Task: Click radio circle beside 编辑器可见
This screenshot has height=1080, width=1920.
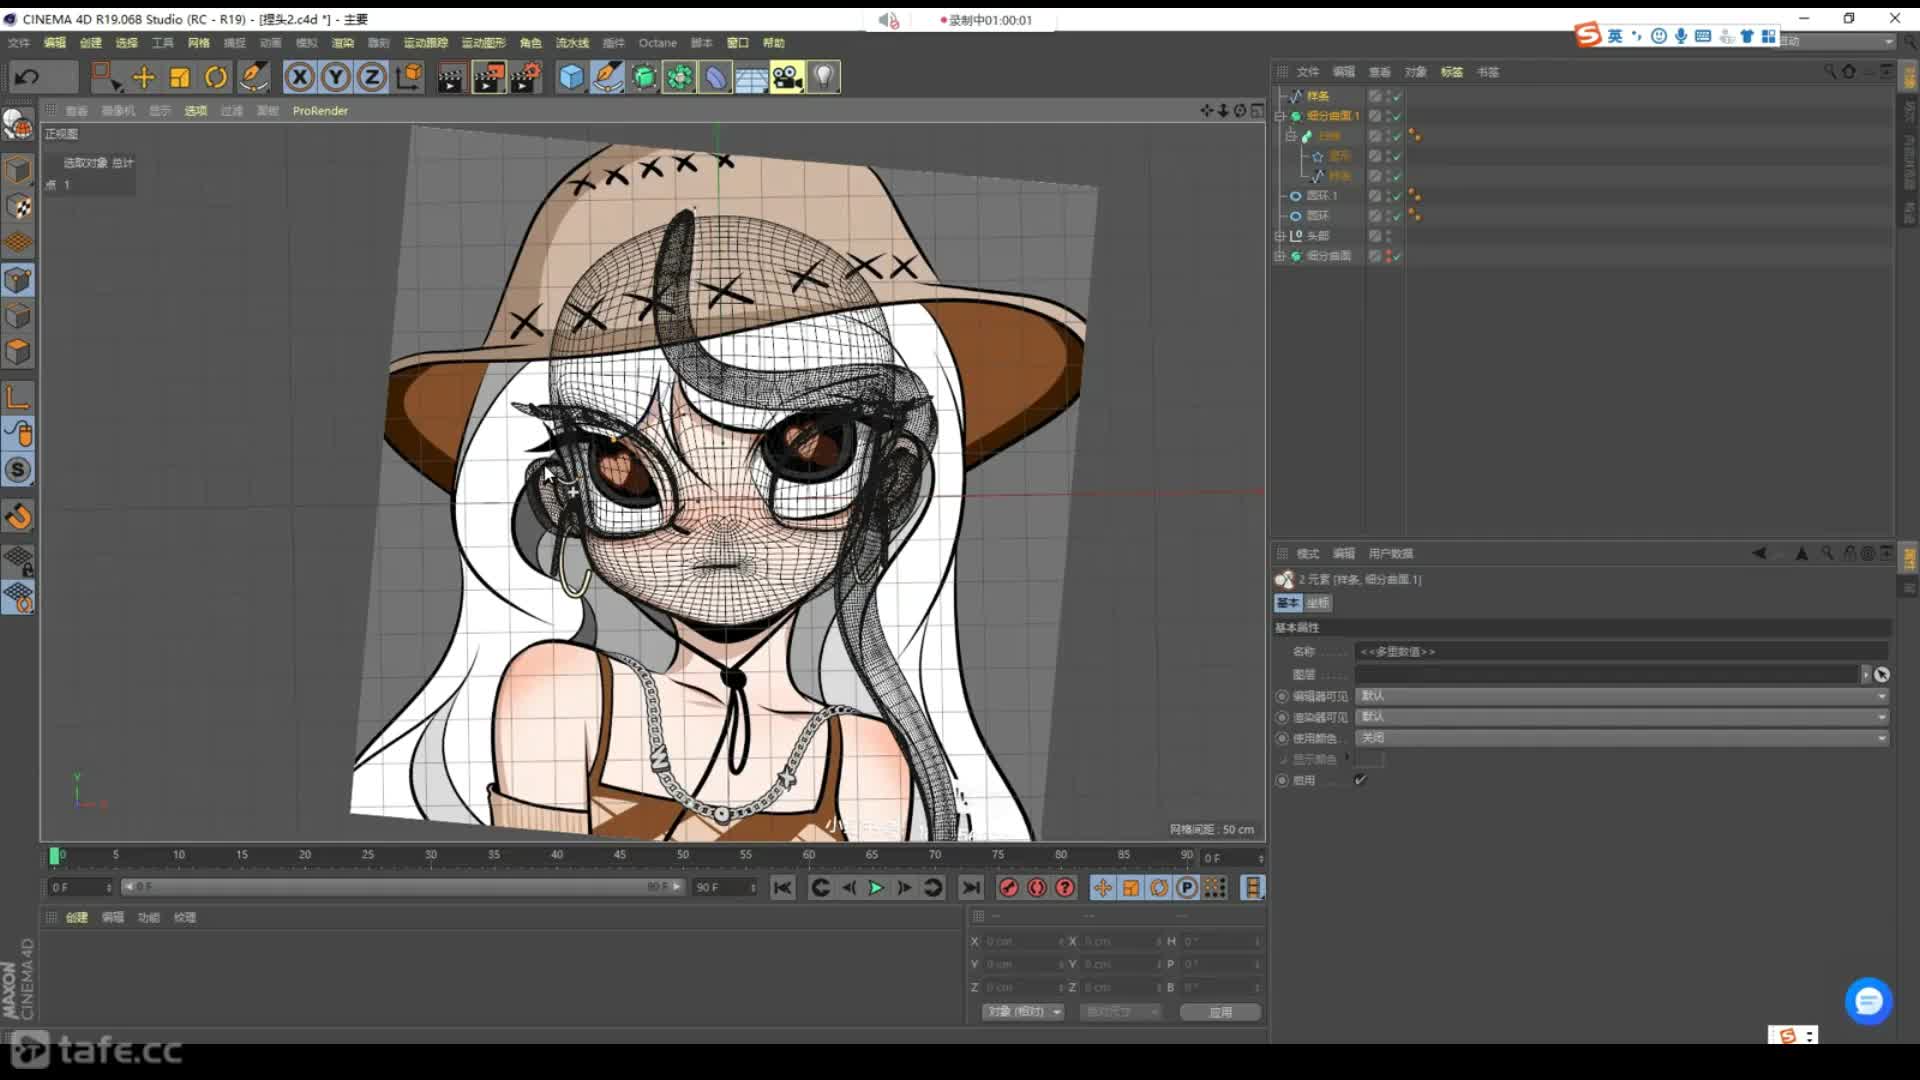Action: click(1282, 696)
